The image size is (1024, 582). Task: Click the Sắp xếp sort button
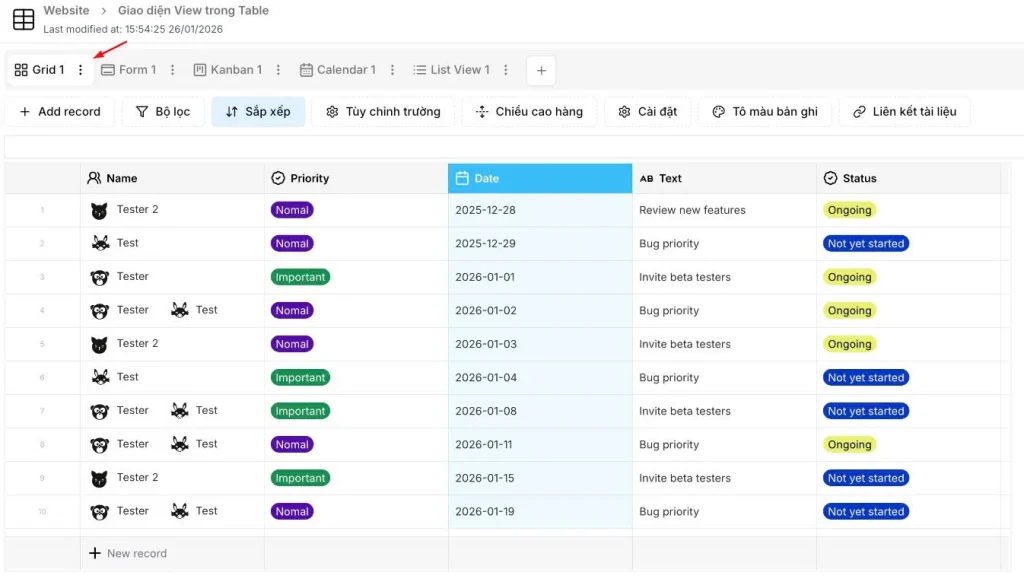258,112
